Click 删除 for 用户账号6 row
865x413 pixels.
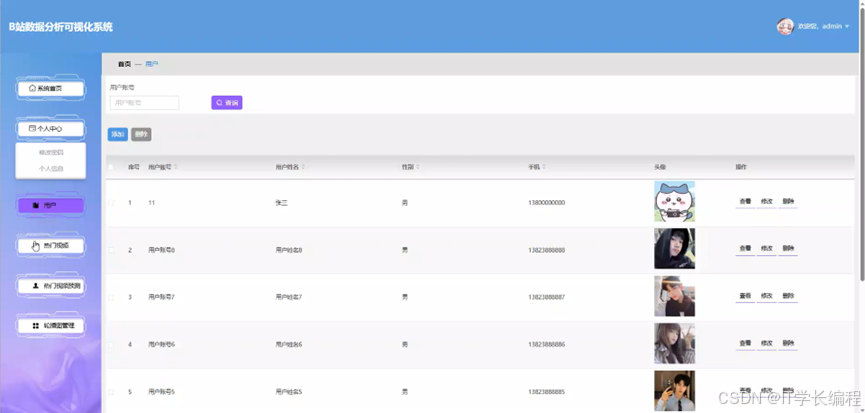coord(788,344)
